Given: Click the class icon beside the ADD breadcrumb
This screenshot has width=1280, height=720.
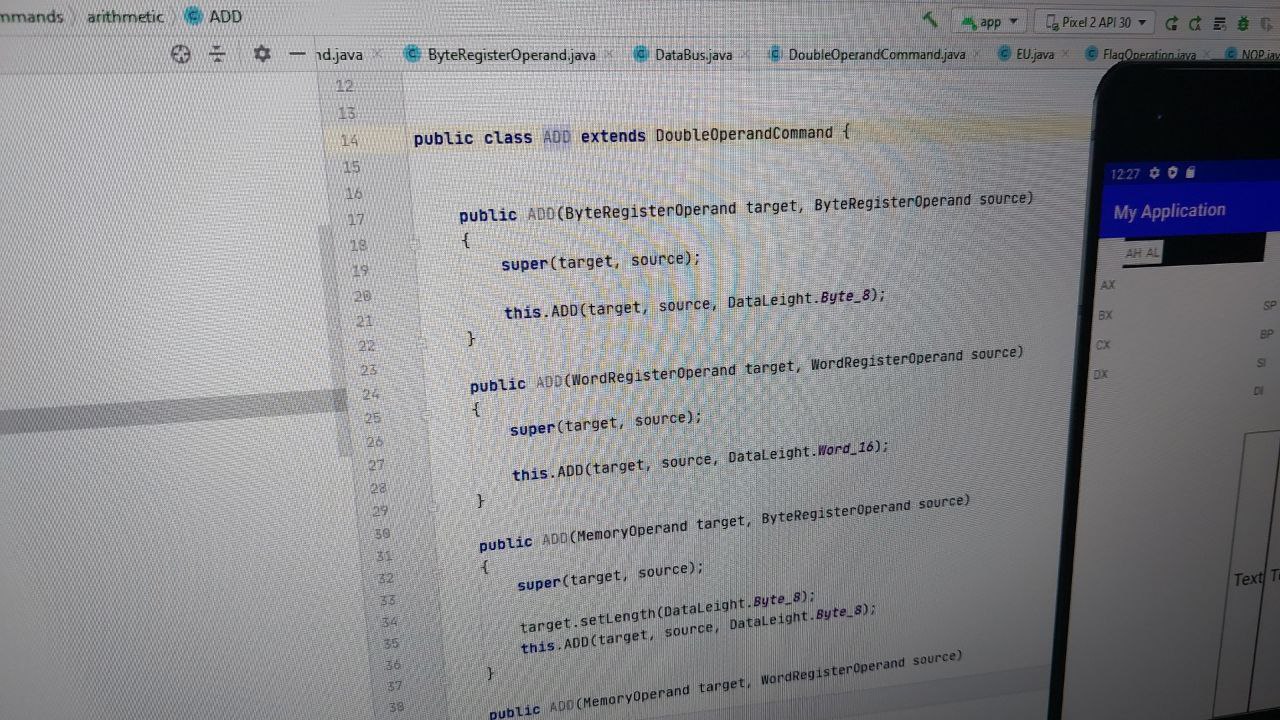Looking at the screenshot, I should coord(193,17).
